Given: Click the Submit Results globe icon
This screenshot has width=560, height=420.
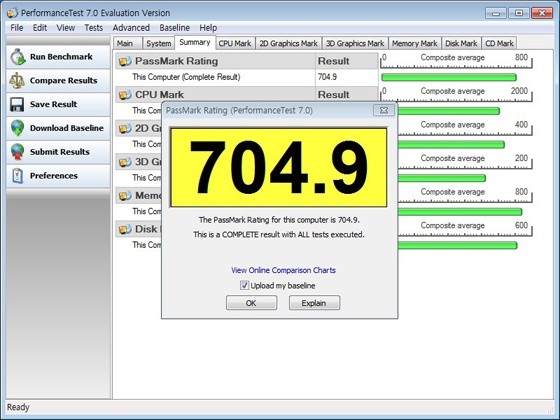Looking at the screenshot, I should 18,152.
